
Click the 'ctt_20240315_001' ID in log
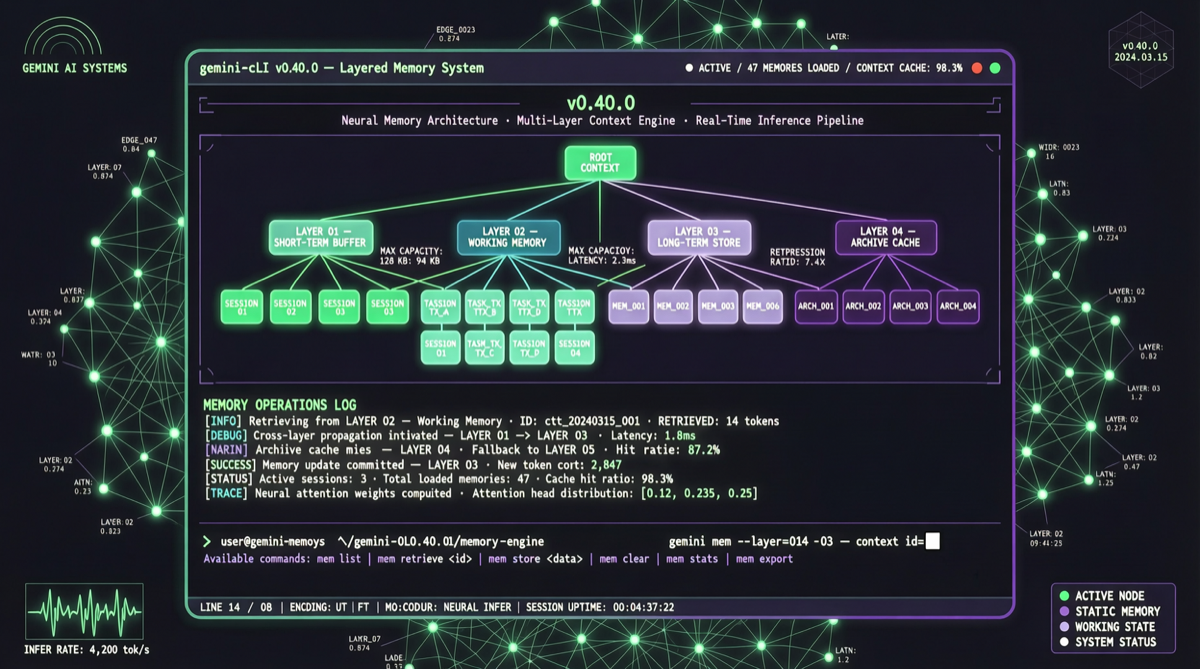(x=593, y=421)
